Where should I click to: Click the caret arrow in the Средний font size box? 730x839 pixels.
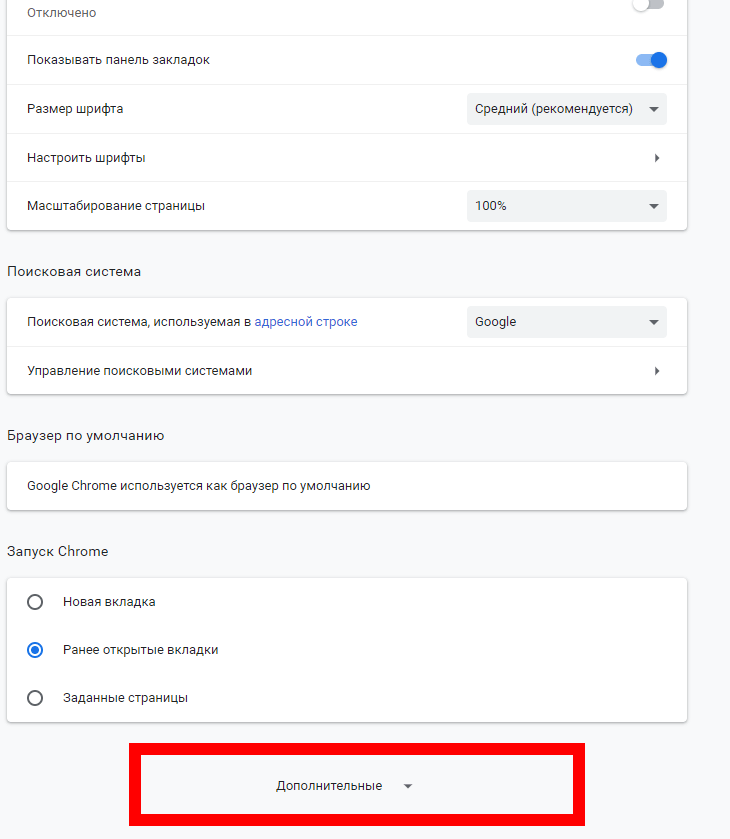pos(654,109)
